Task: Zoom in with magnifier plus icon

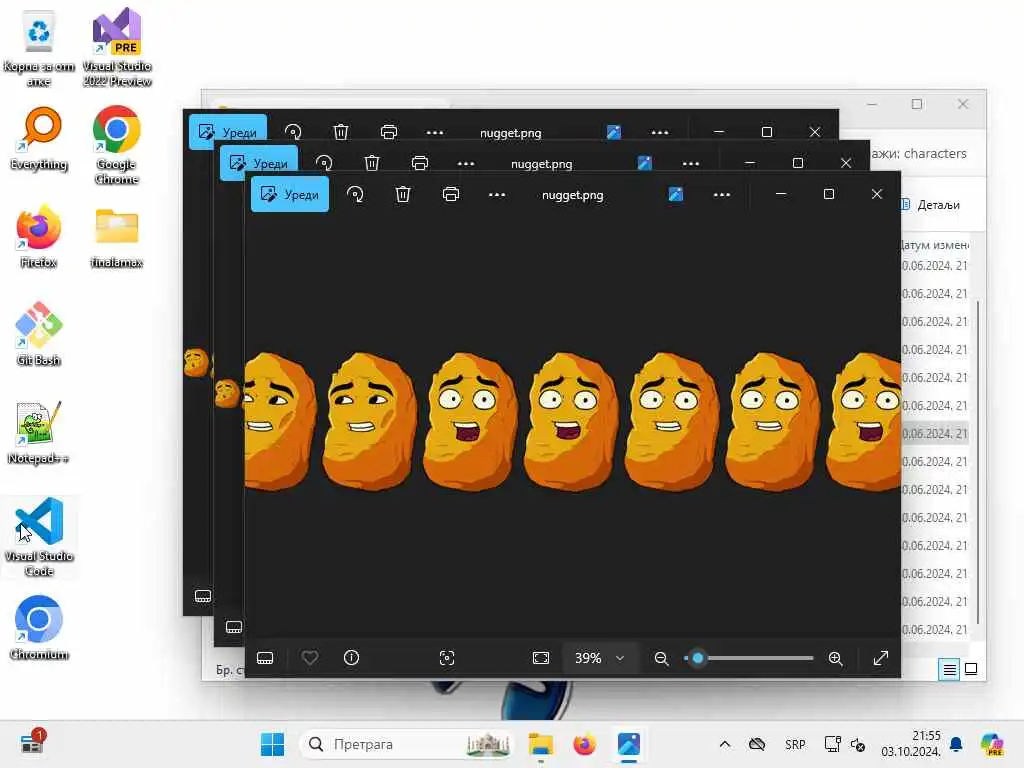Action: (835, 658)
